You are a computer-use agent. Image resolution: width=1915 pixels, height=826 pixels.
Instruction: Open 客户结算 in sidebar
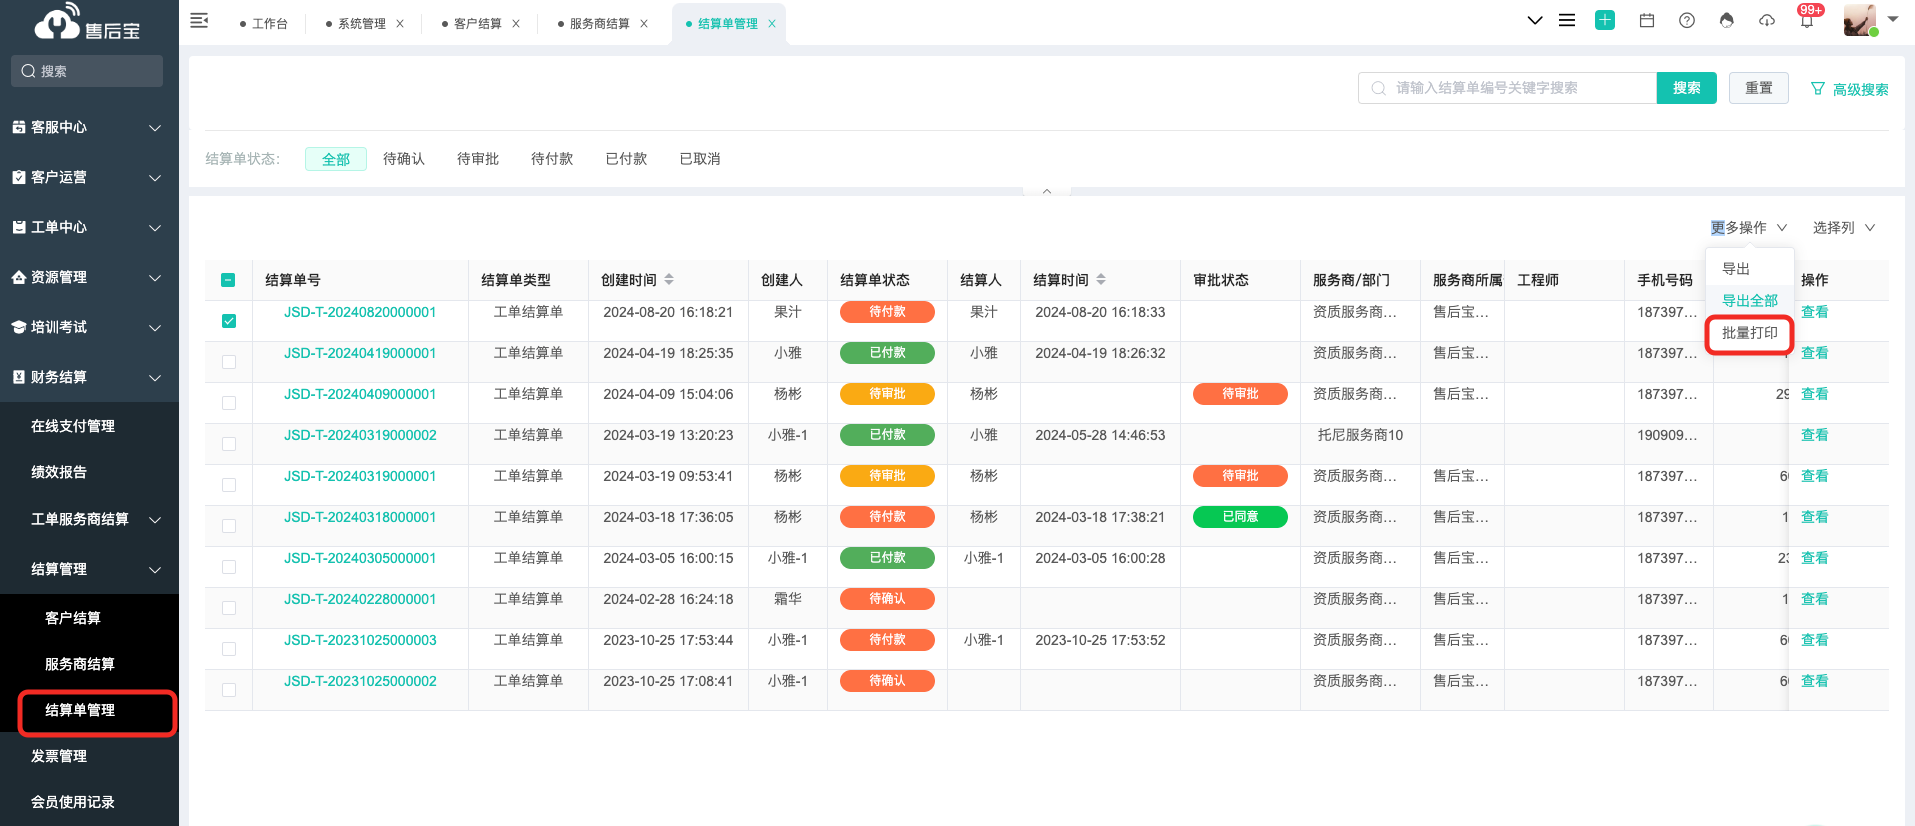(x=72, y=618)
